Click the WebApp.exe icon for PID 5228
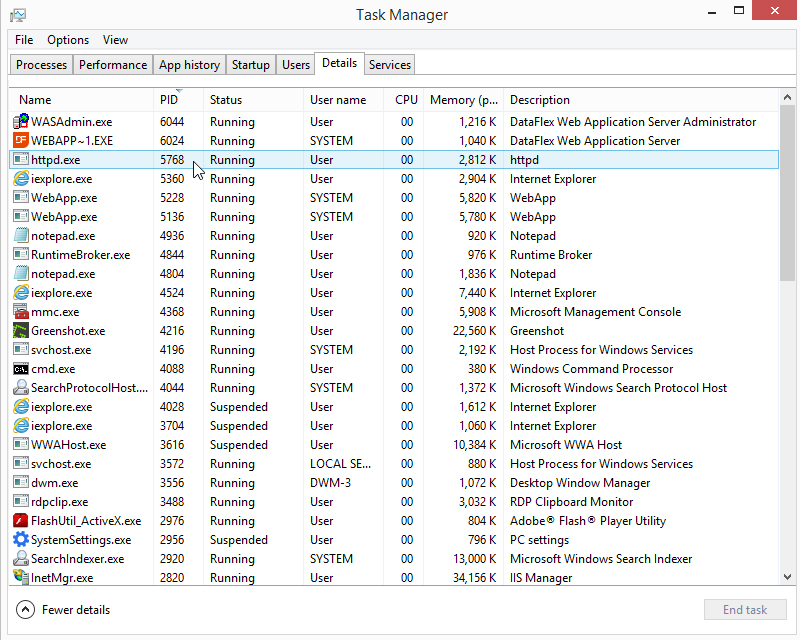The image size is (800, 640). (20, 198)
